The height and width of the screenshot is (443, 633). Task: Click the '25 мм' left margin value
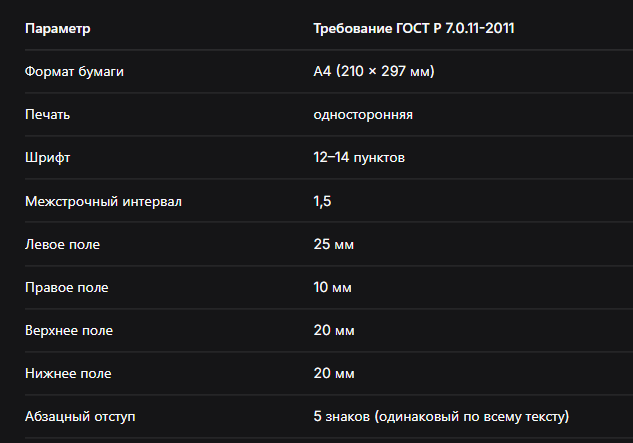(334, 244)
